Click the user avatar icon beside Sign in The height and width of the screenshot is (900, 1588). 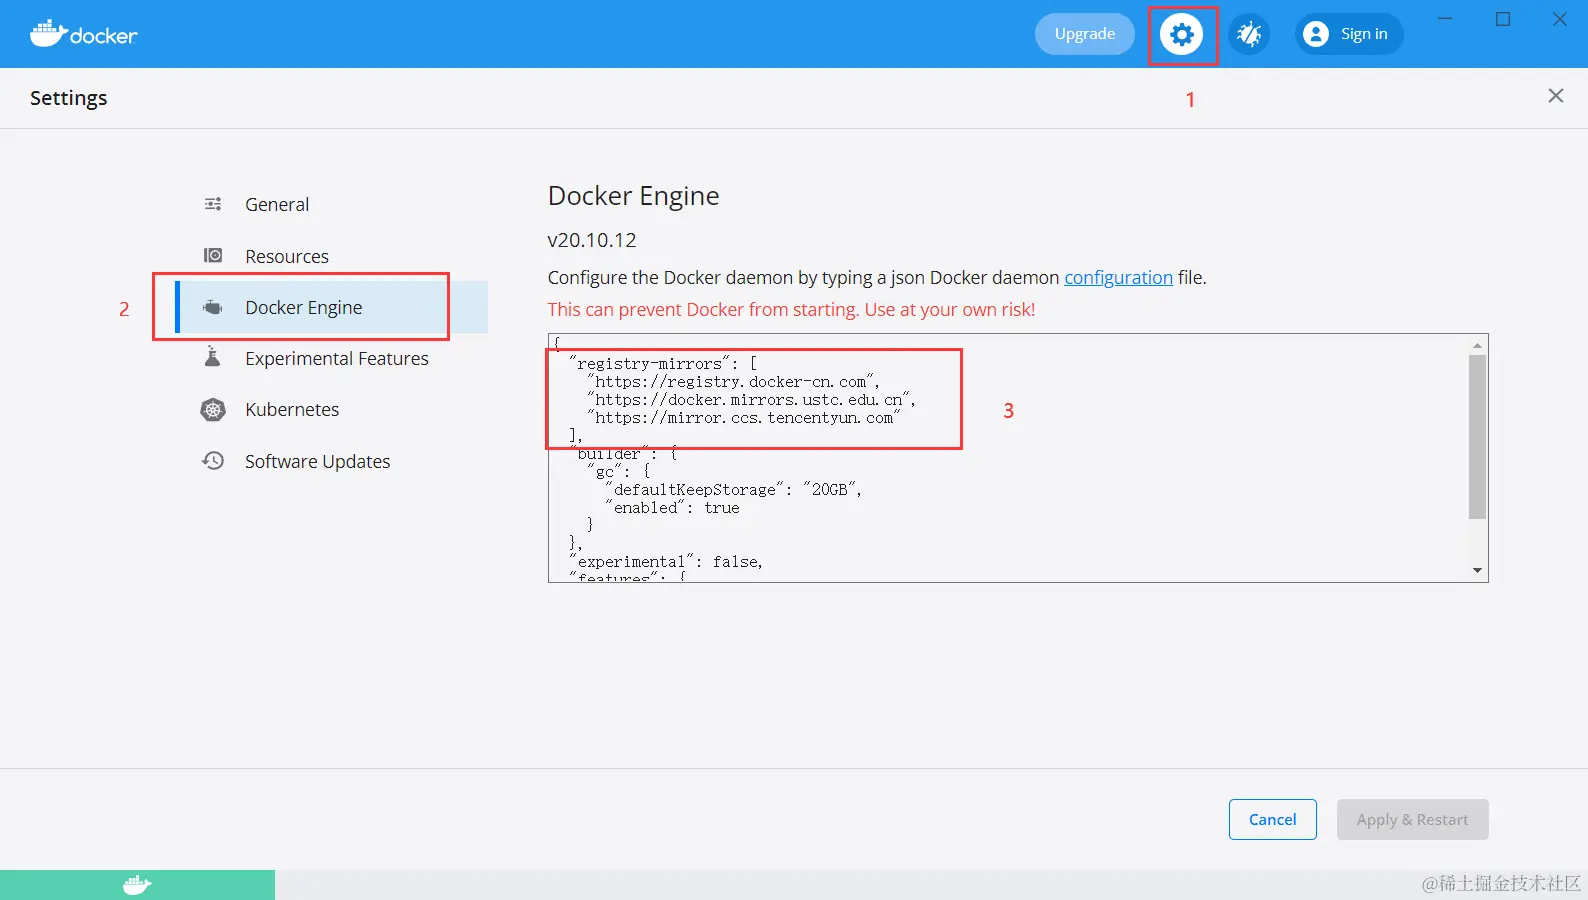pos(1316,34)
